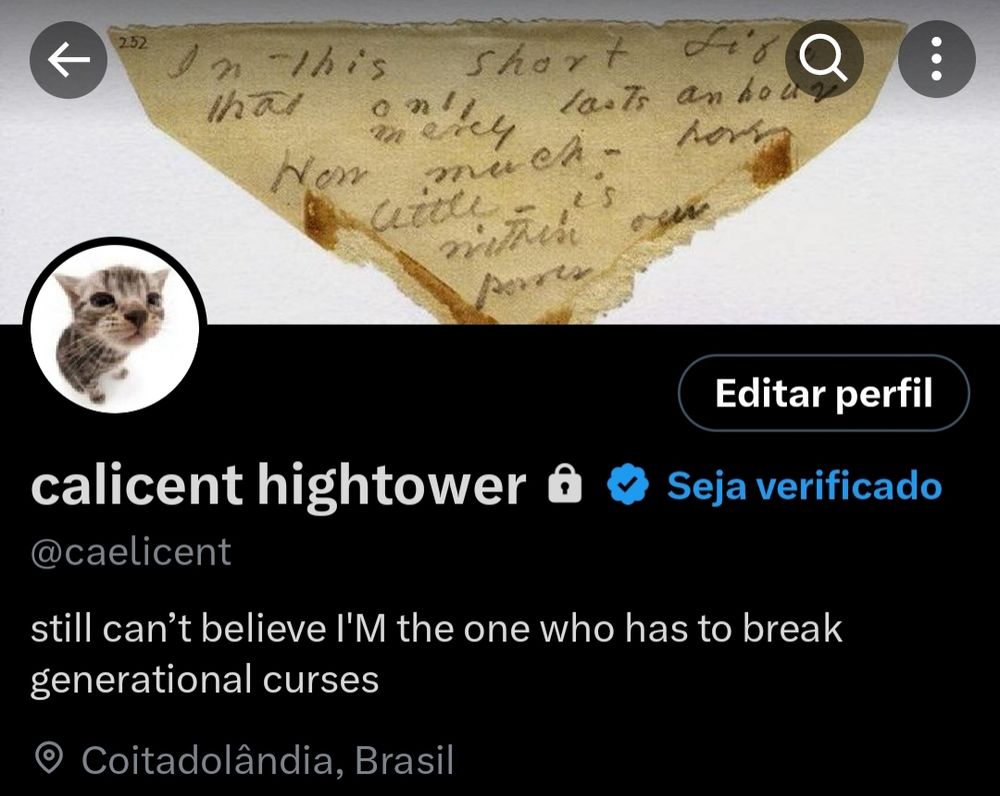Tap the 252 label on banner corner
1000x796 pixels.
point(133,43)
